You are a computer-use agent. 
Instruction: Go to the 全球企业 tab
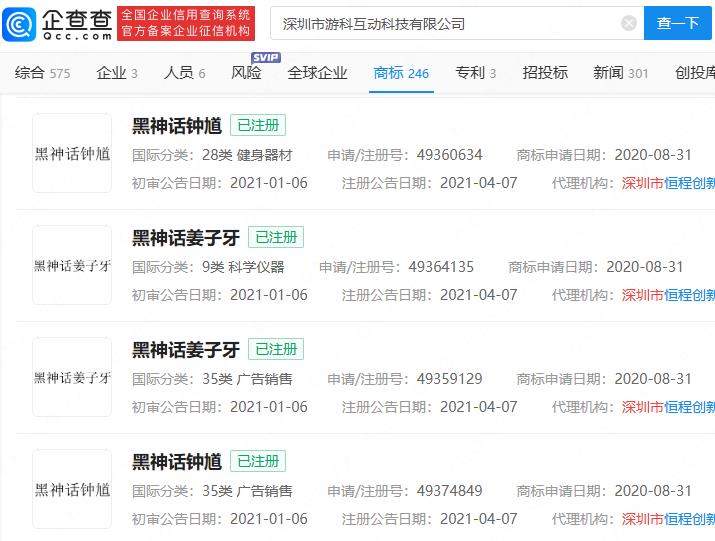(x=317, y=73)
